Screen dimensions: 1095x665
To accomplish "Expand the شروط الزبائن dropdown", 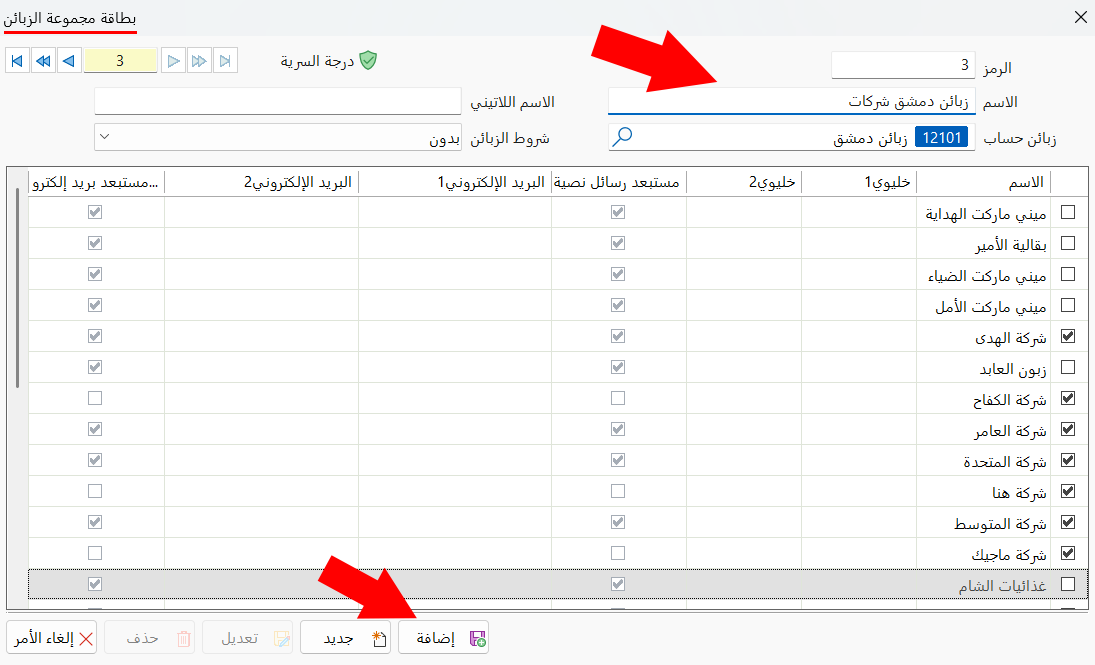I will [x=105, y=137].
